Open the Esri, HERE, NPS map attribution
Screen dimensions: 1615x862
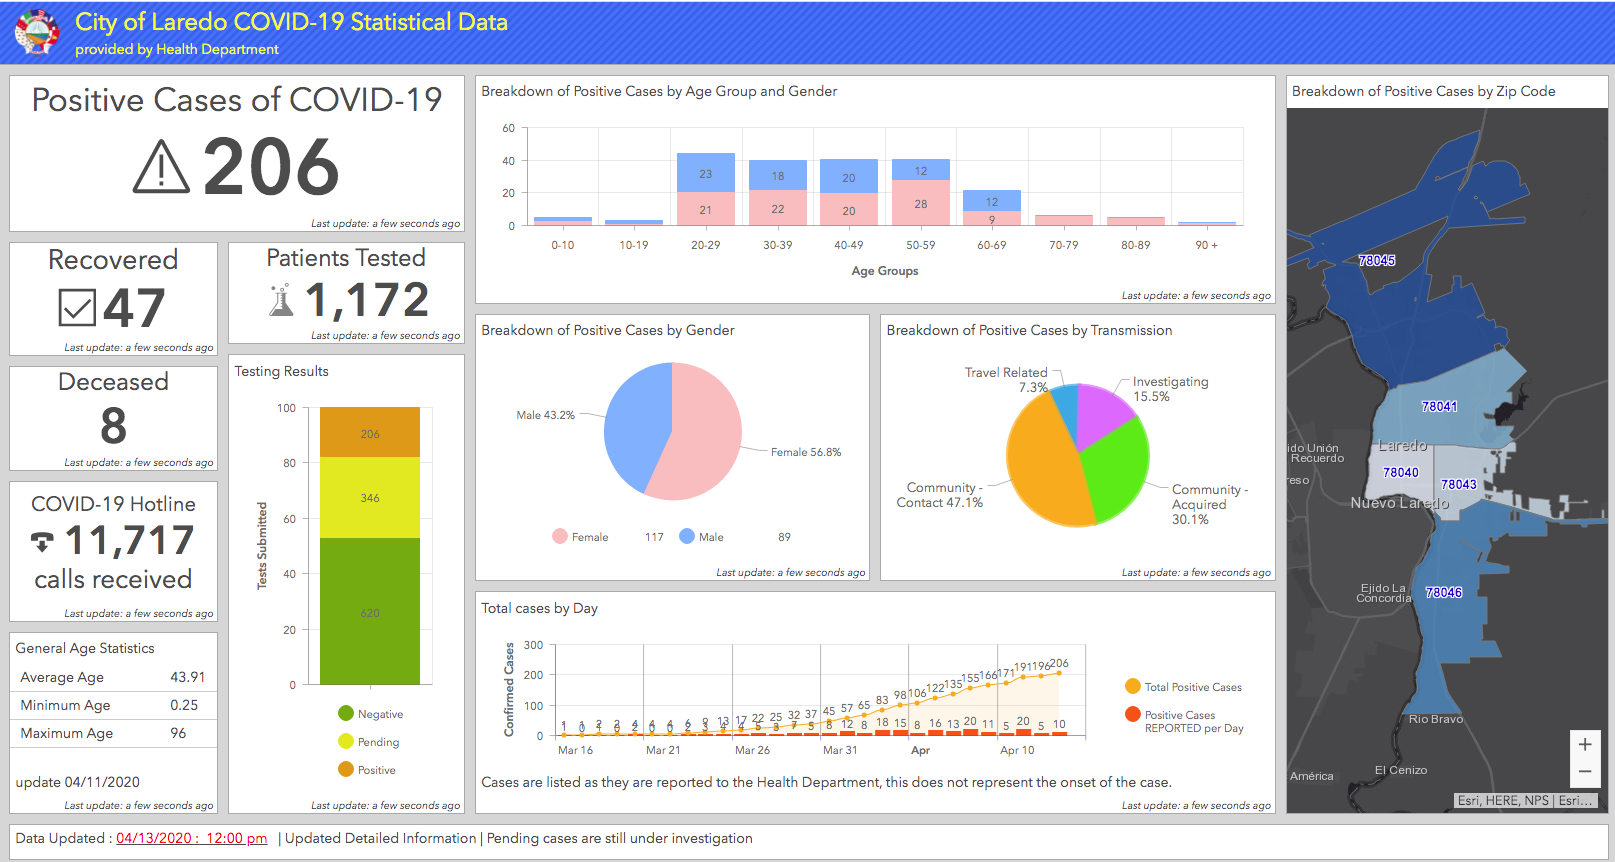point(1503,800)
